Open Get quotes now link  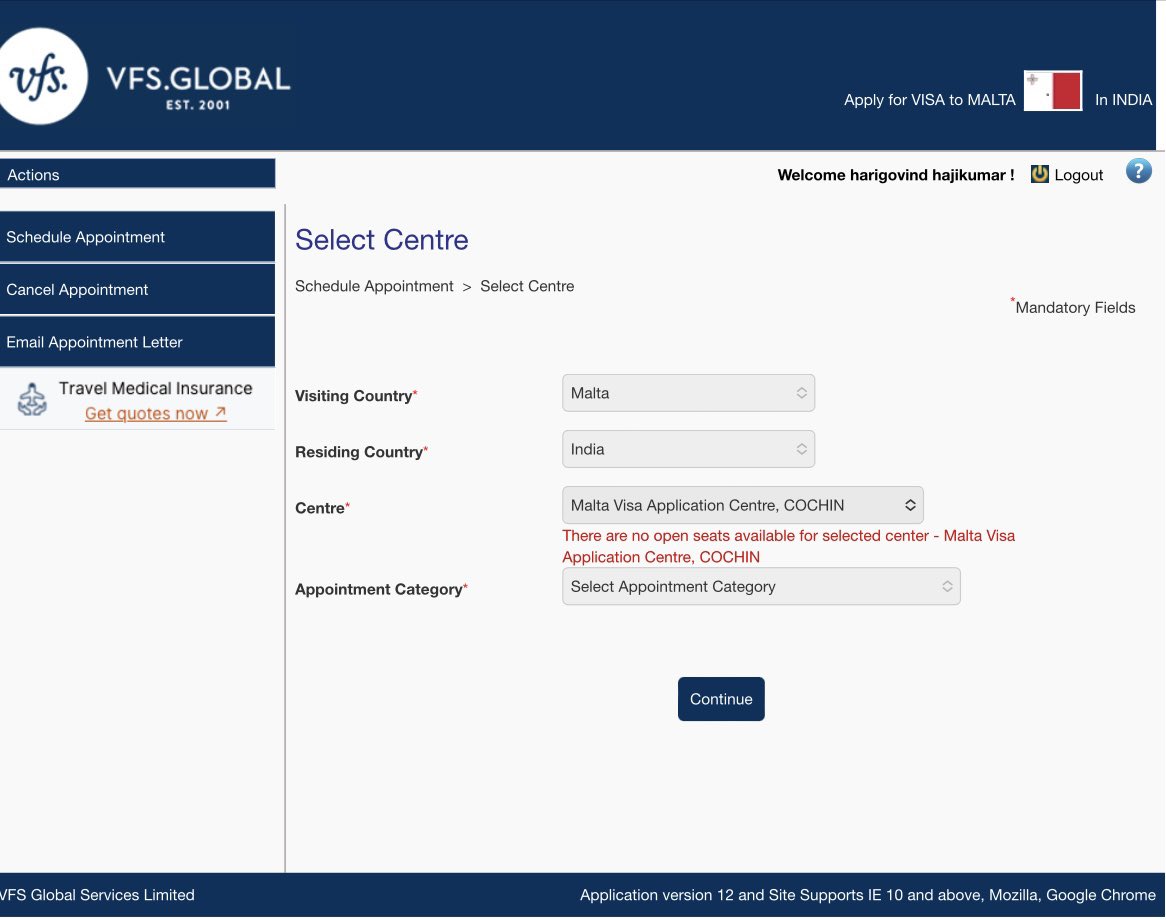(x=155, y=414)
